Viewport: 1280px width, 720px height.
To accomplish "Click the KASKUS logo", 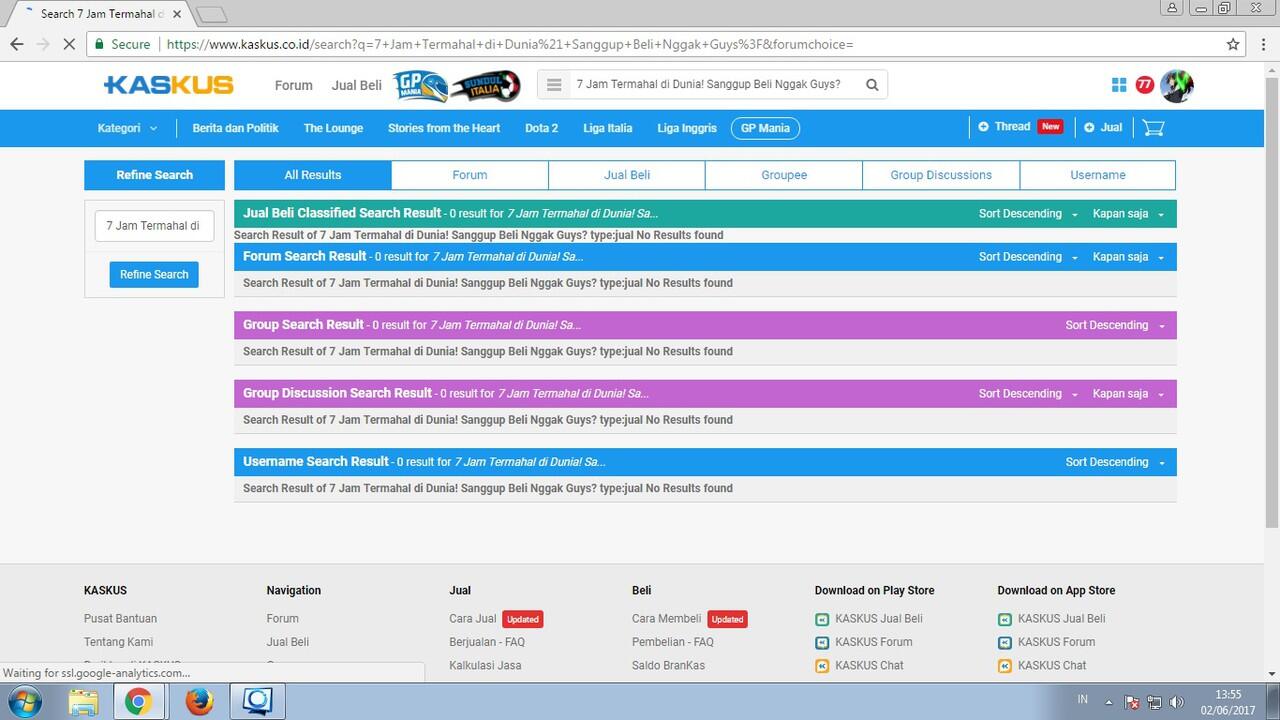I will pyautogui.click(x=169, y=85).
